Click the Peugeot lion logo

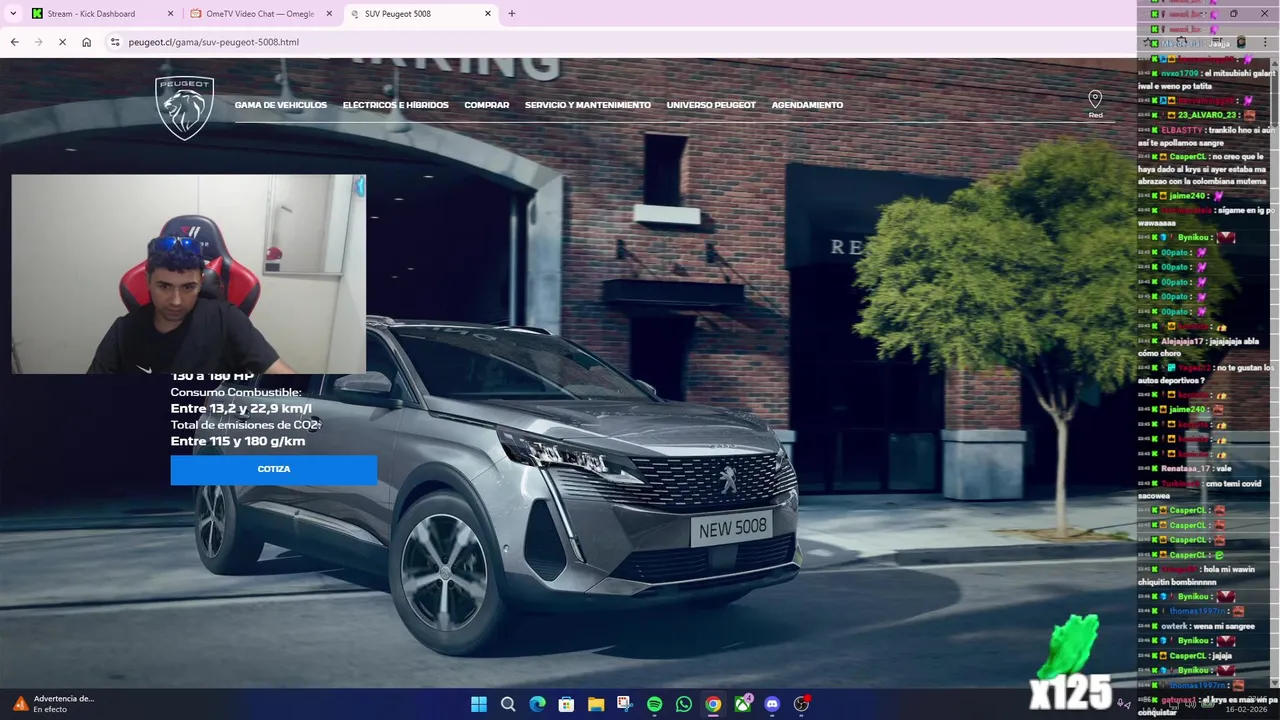point(185,108)
